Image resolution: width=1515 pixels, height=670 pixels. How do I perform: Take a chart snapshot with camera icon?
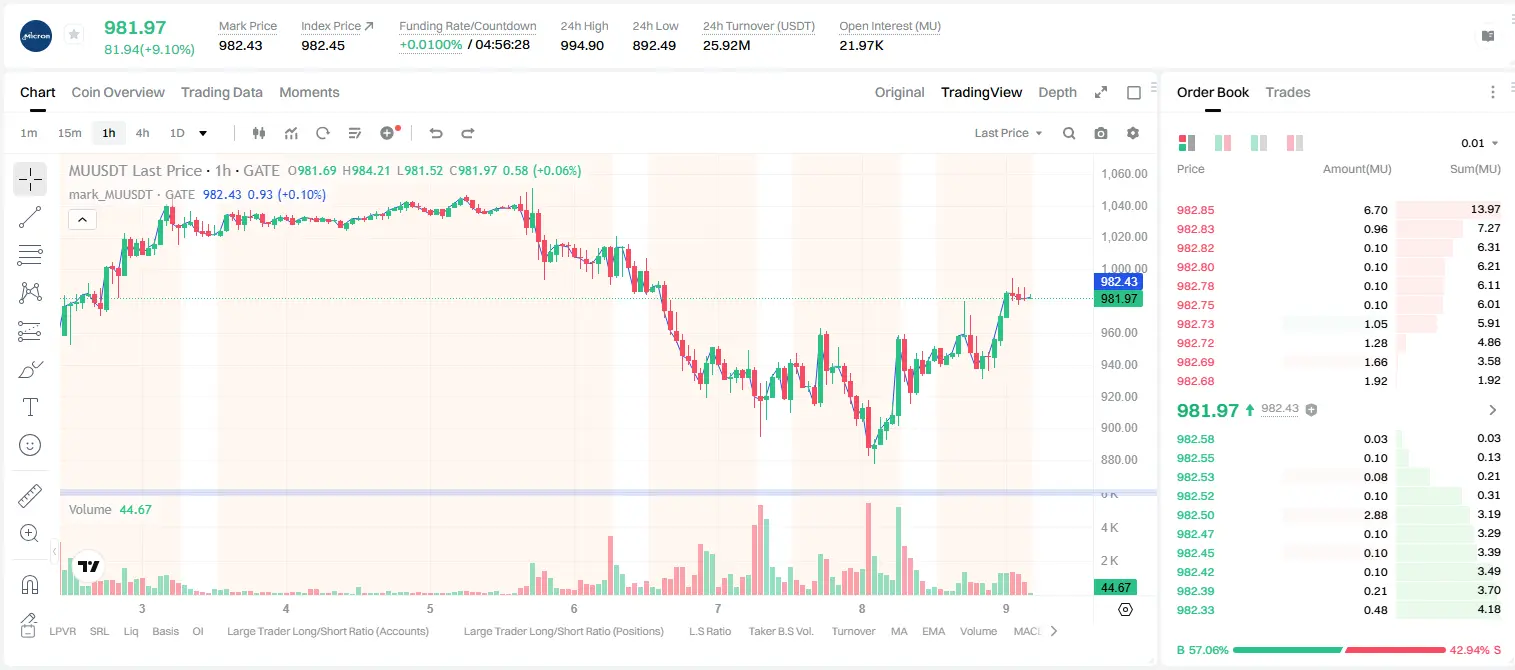click(1101, 133)
